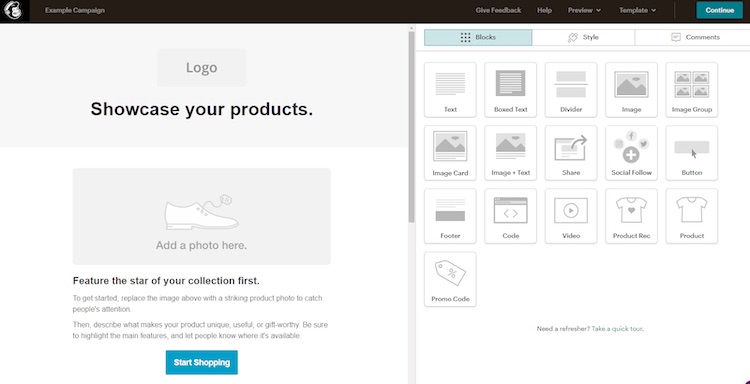Click the Add a photo here placeholder
Image resolution: width=750 pixels, height=384 pixels.
point(201,216)
